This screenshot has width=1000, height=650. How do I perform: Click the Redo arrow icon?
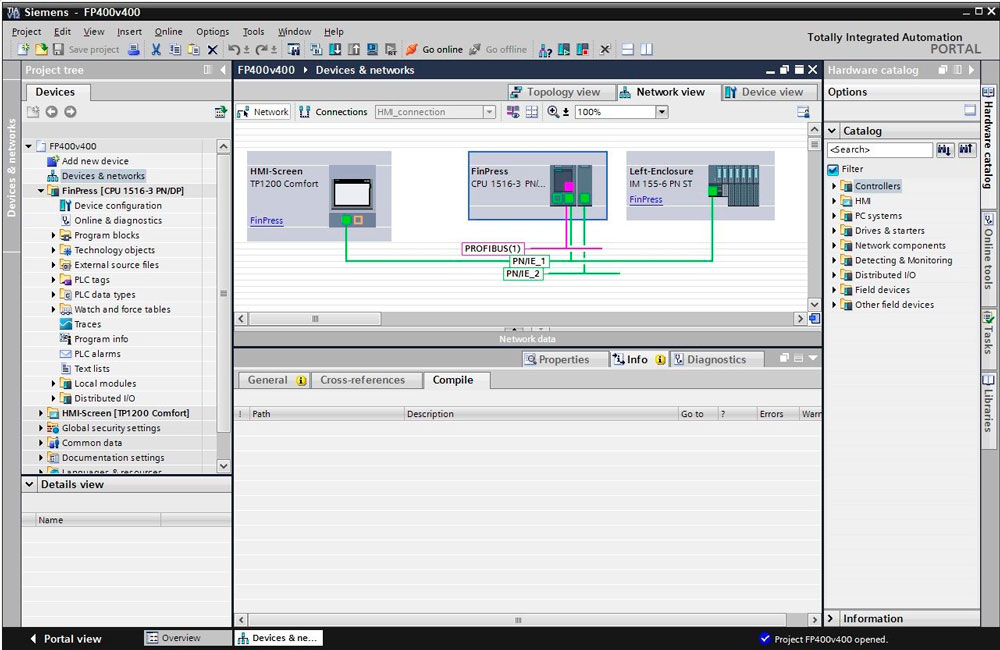tap(261, 49)
